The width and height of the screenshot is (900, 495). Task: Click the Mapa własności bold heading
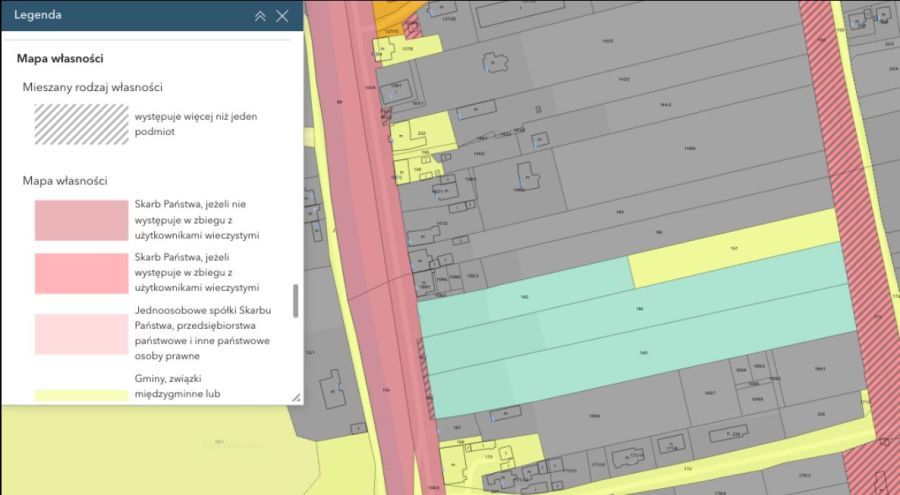61,58
